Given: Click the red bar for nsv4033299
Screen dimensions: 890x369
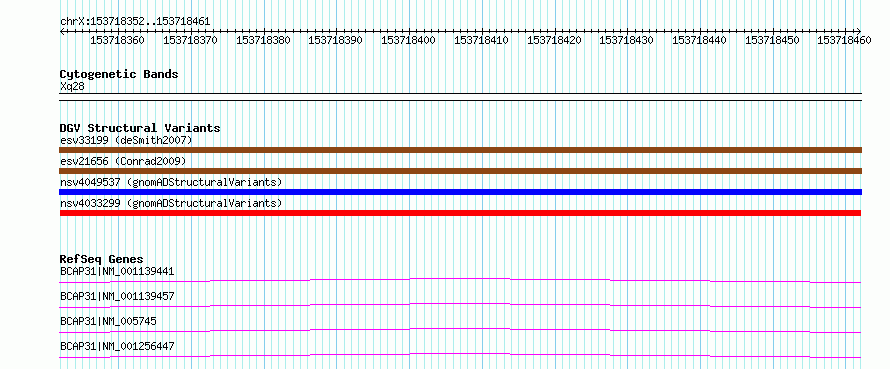Looking at the screenshot, I should click(x=460, y=213).
